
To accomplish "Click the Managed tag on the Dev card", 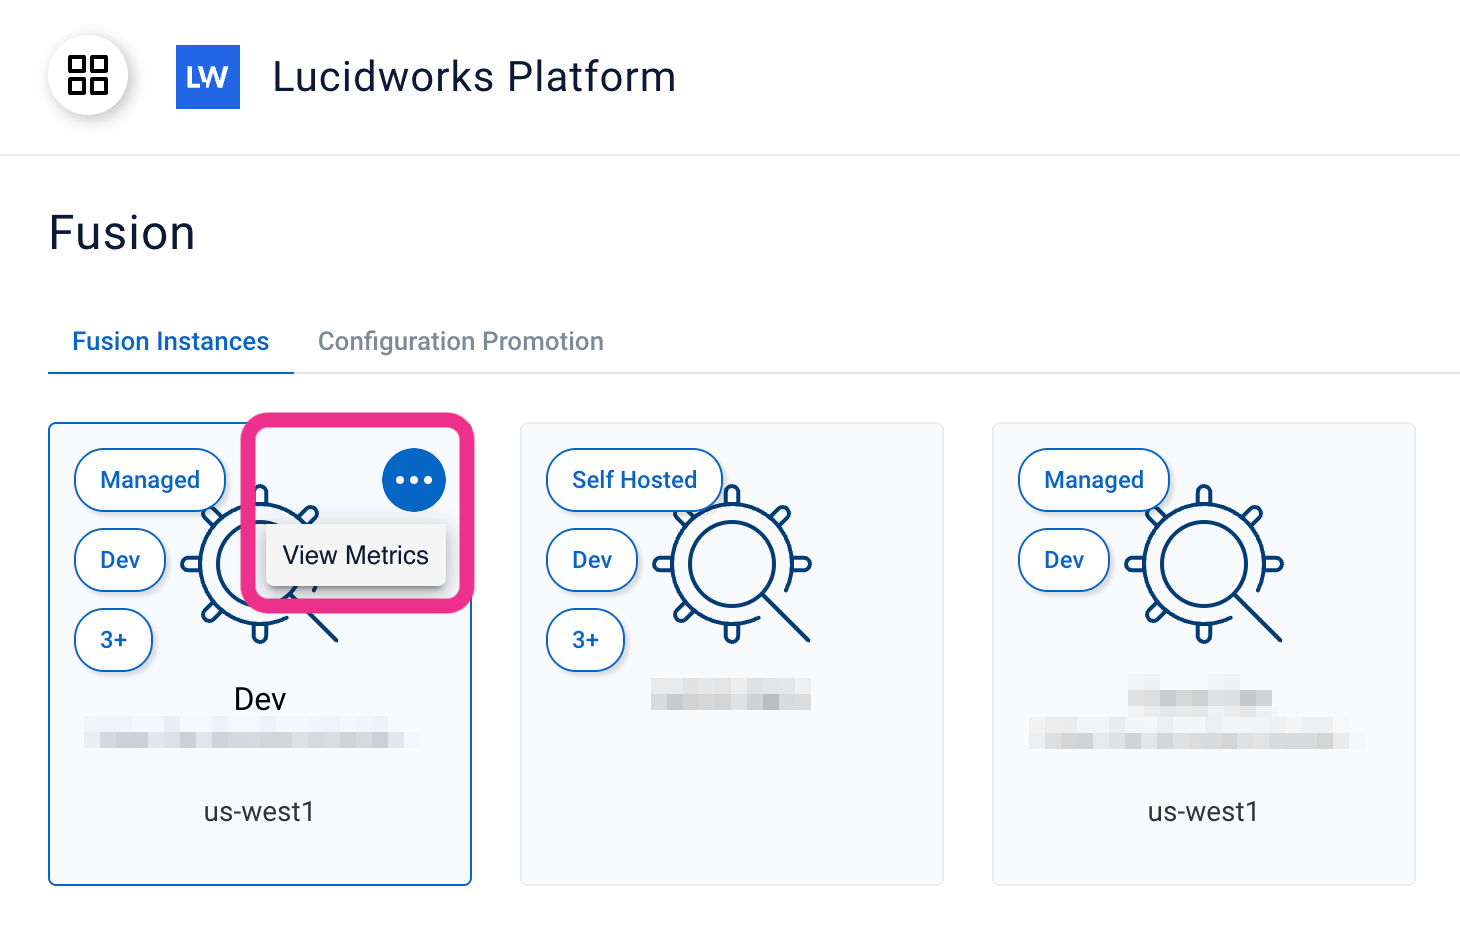I will coord(150,480).
